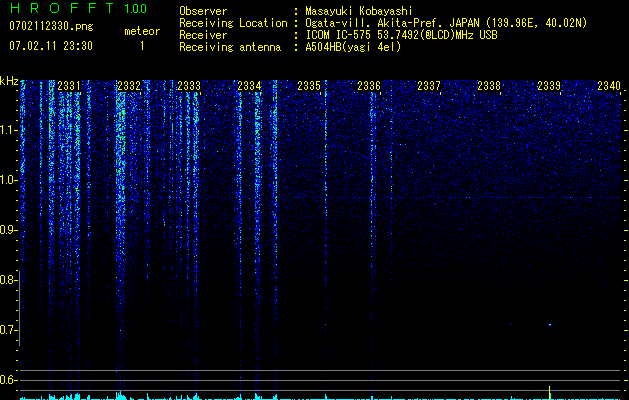The height and width of the screenshot is (400, 629).
Task: Click the 1.0 frequency axis label
Action: 8,180
